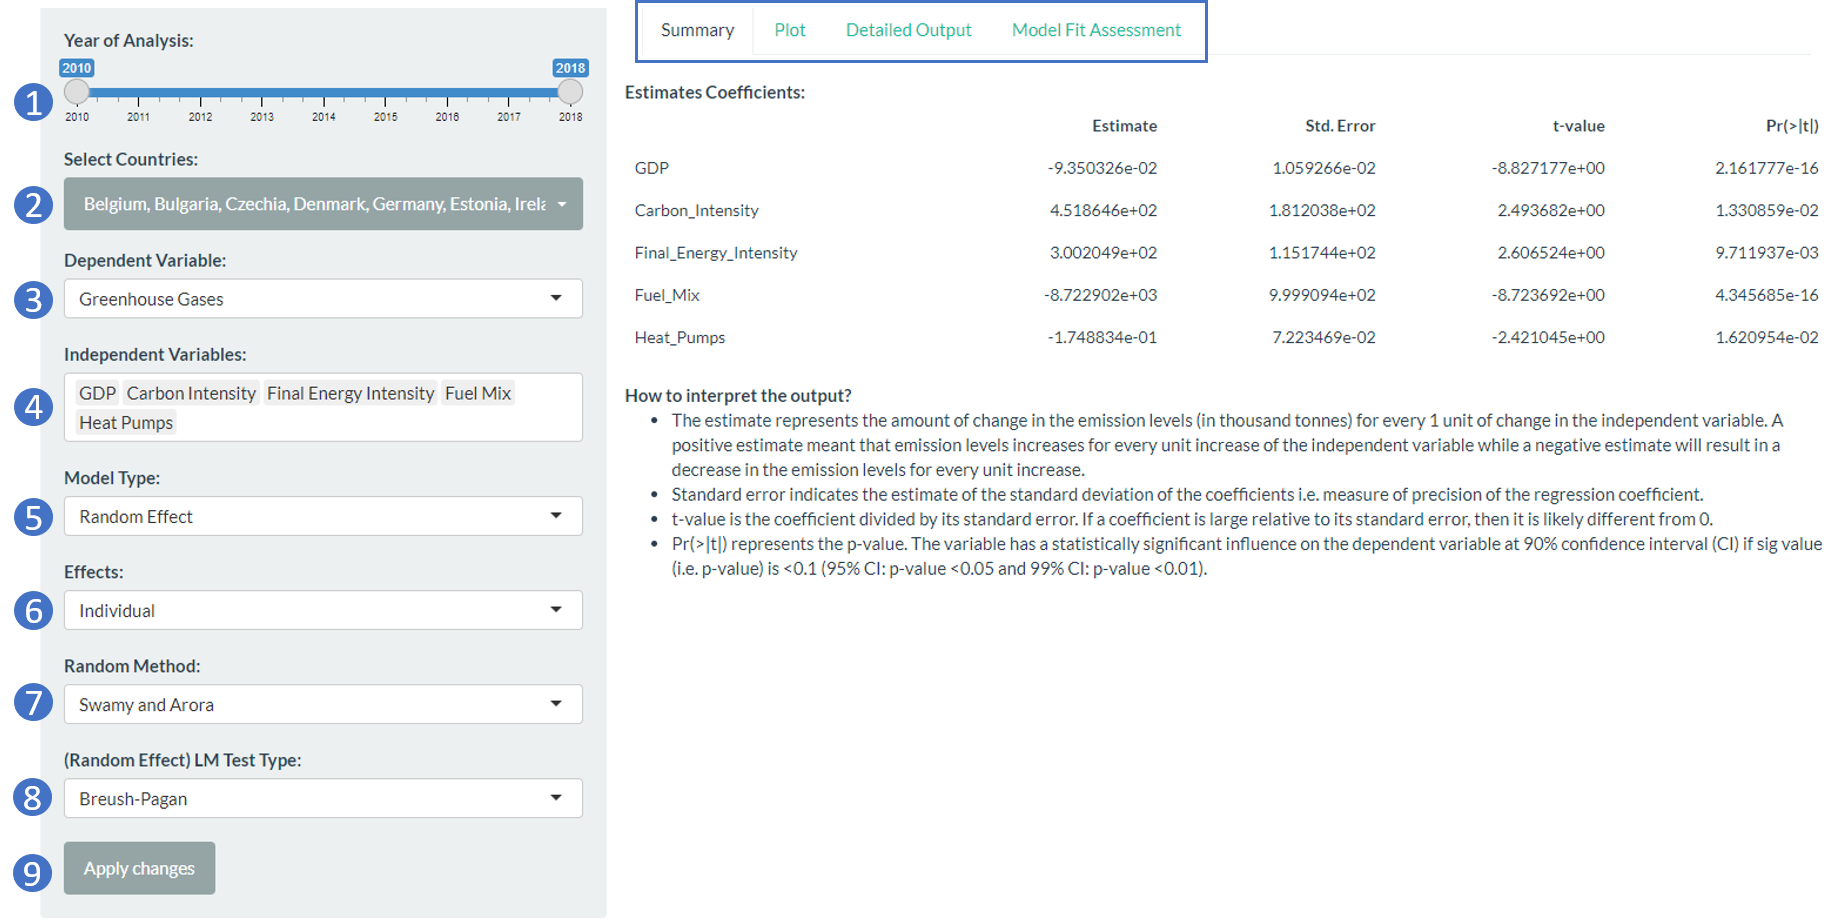The width and height of the screenshot is (1838, 924).
Task: Go to the Model Fit Assessment tab
Action: click(x=1096, y=30)
